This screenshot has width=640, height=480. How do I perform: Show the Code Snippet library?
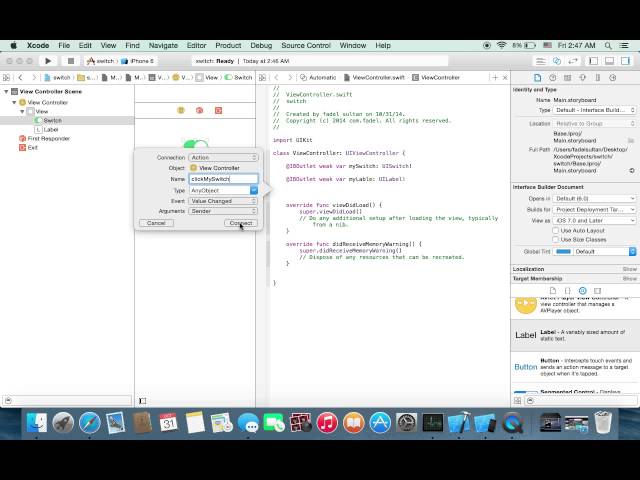567,291
